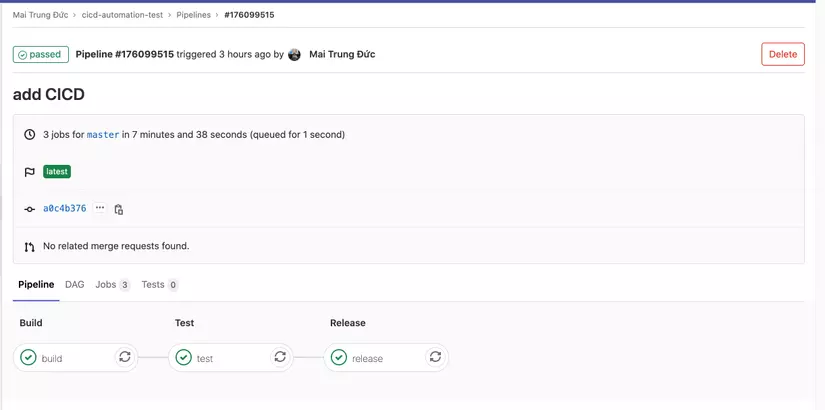
Task: Open Mai Trung Đức's avatar
Action: click(x=295, y=54)
